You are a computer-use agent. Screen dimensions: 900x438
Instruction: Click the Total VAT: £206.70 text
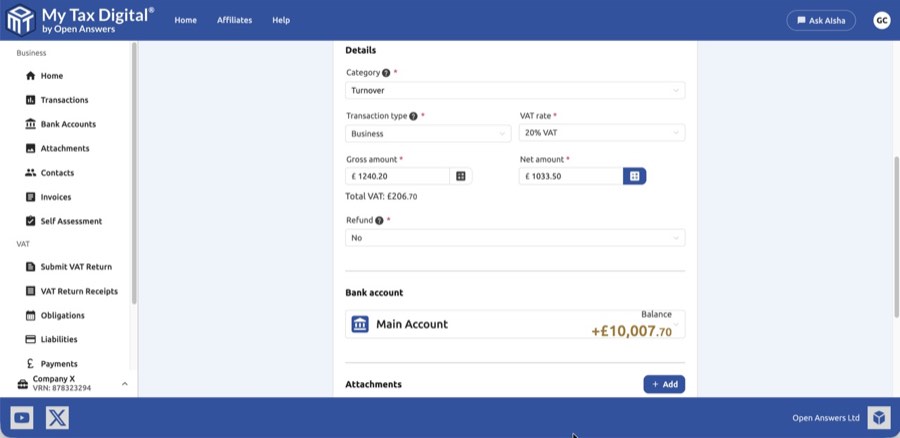(381, 196)
